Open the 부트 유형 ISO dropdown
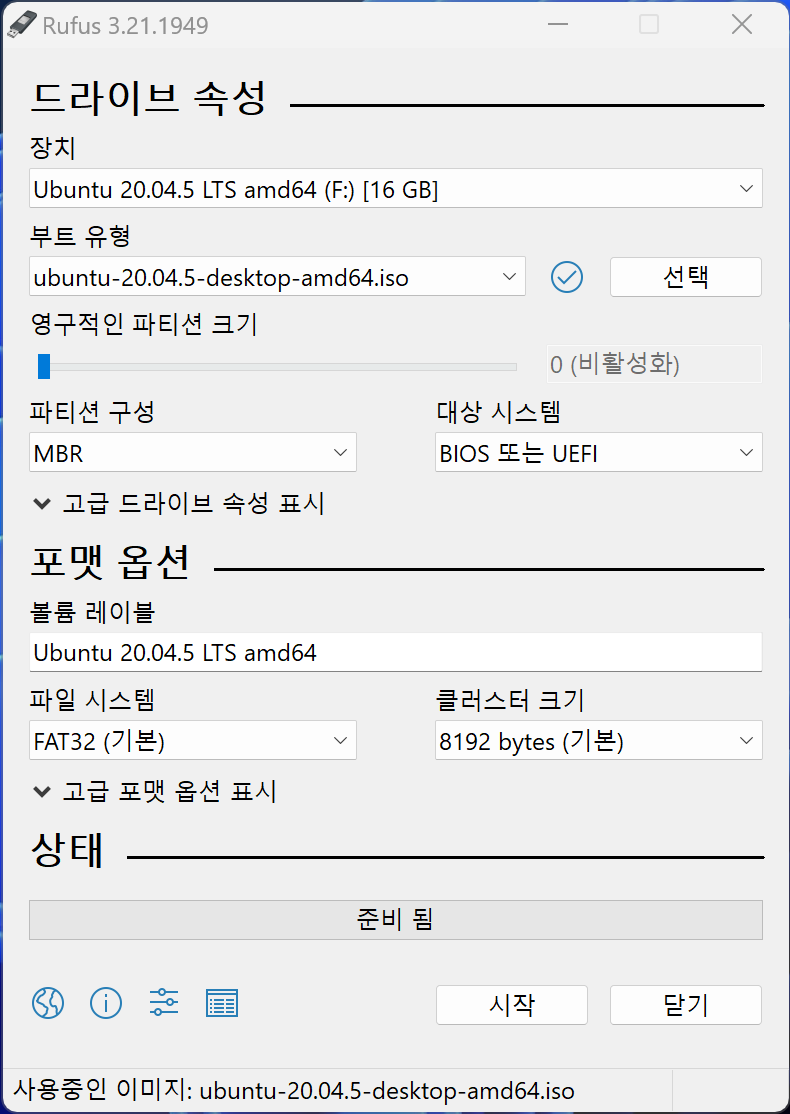The image size is (790, 1114). click(277, 276)
